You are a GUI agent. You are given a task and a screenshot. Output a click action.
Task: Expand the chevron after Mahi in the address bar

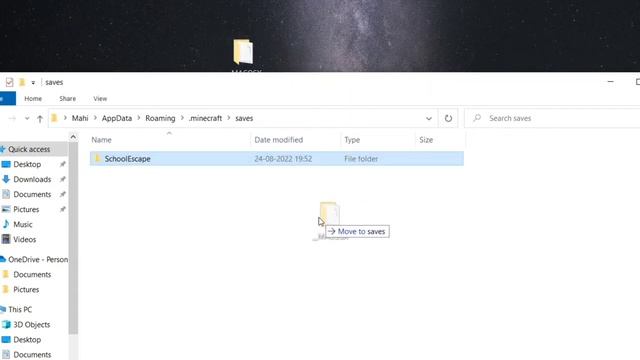(x=95, y=118)
